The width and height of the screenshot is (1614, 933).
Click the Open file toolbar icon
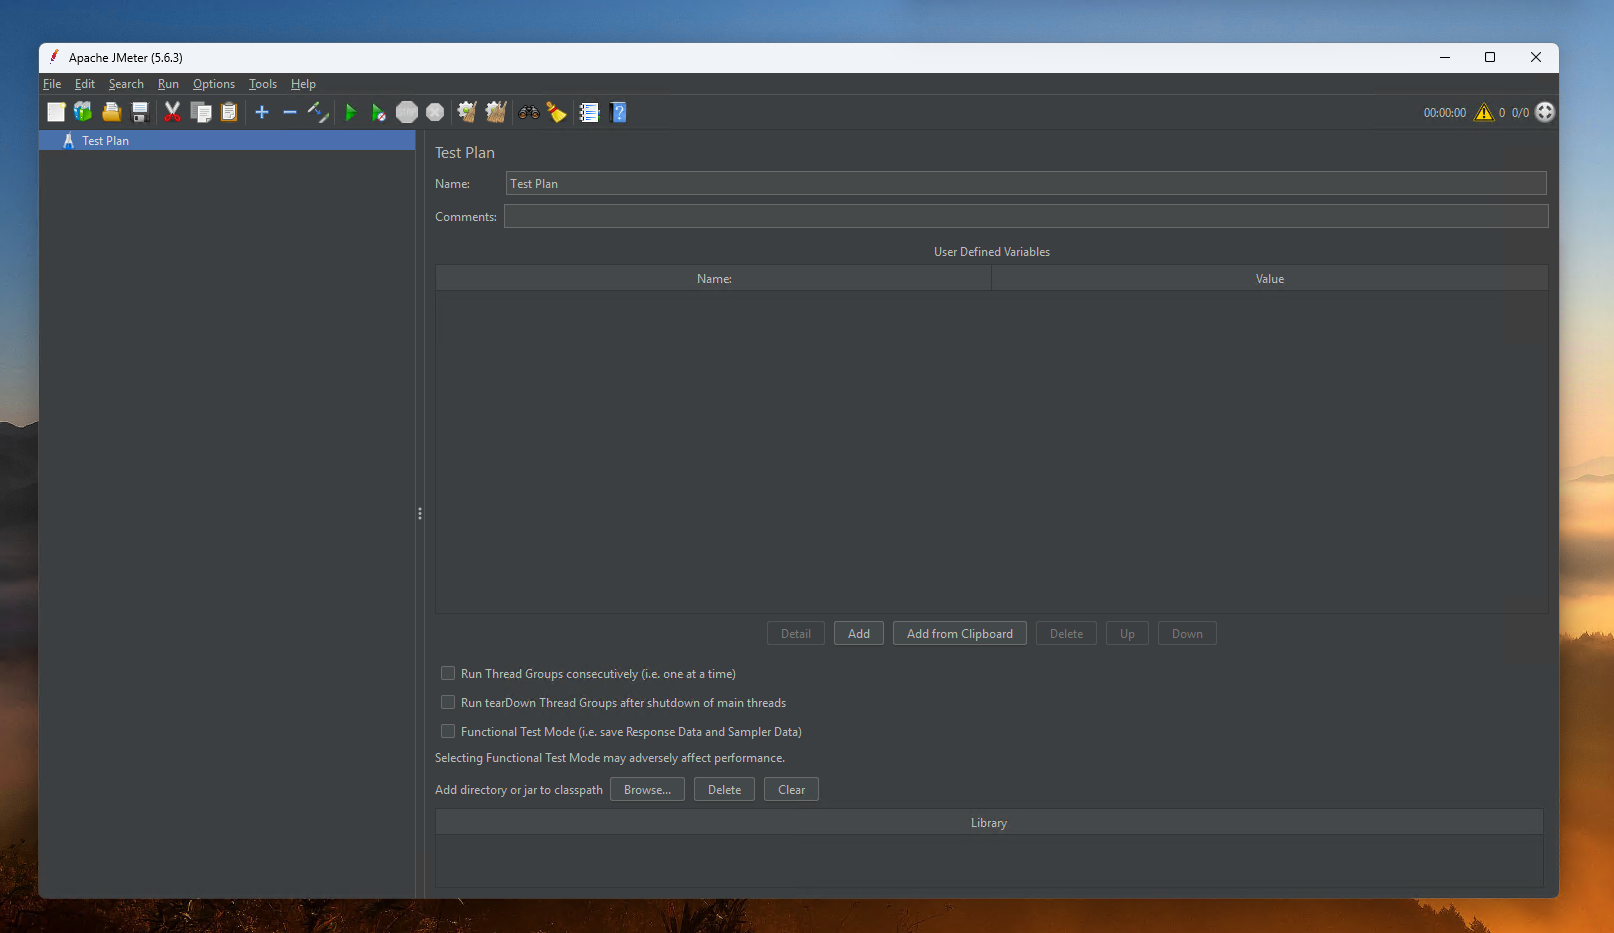click(111, 112)
